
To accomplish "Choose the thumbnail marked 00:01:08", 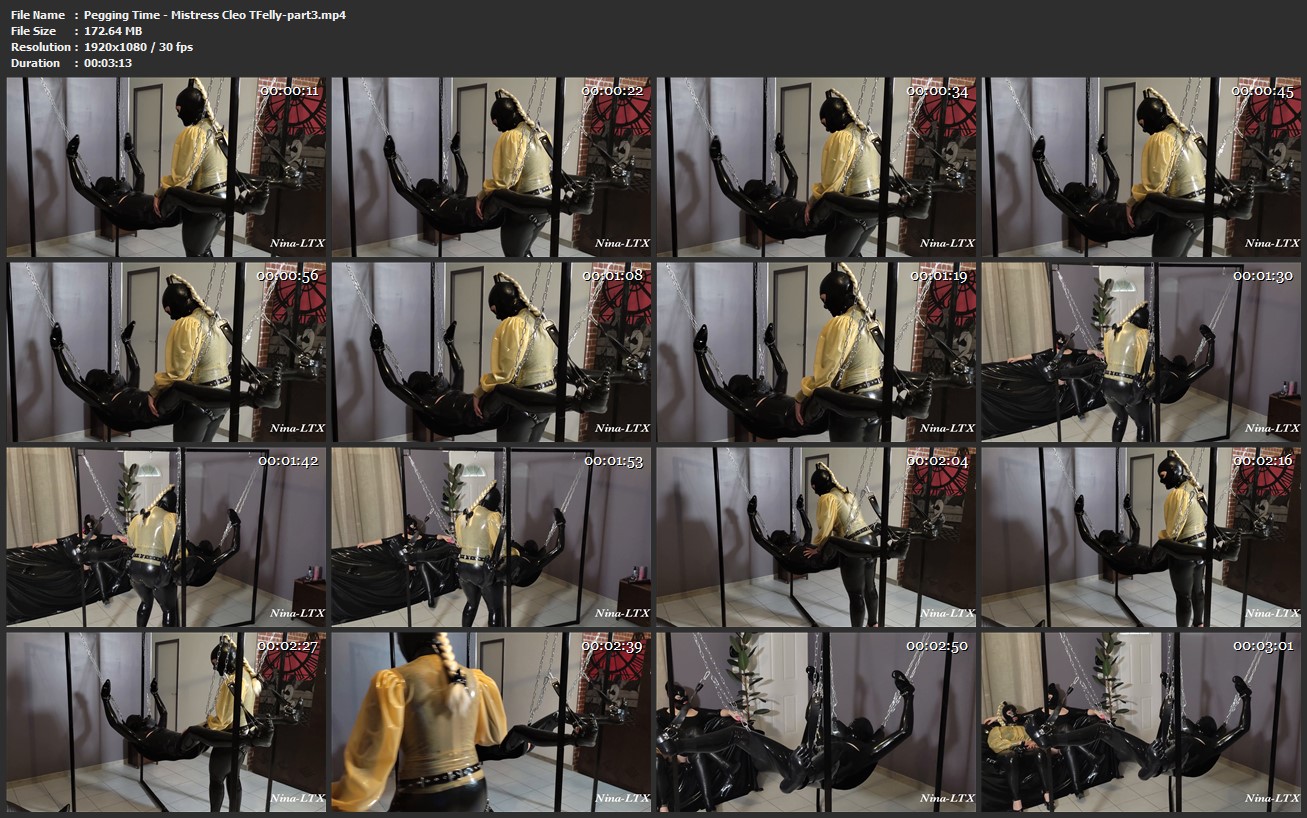I will coord(491,352).
